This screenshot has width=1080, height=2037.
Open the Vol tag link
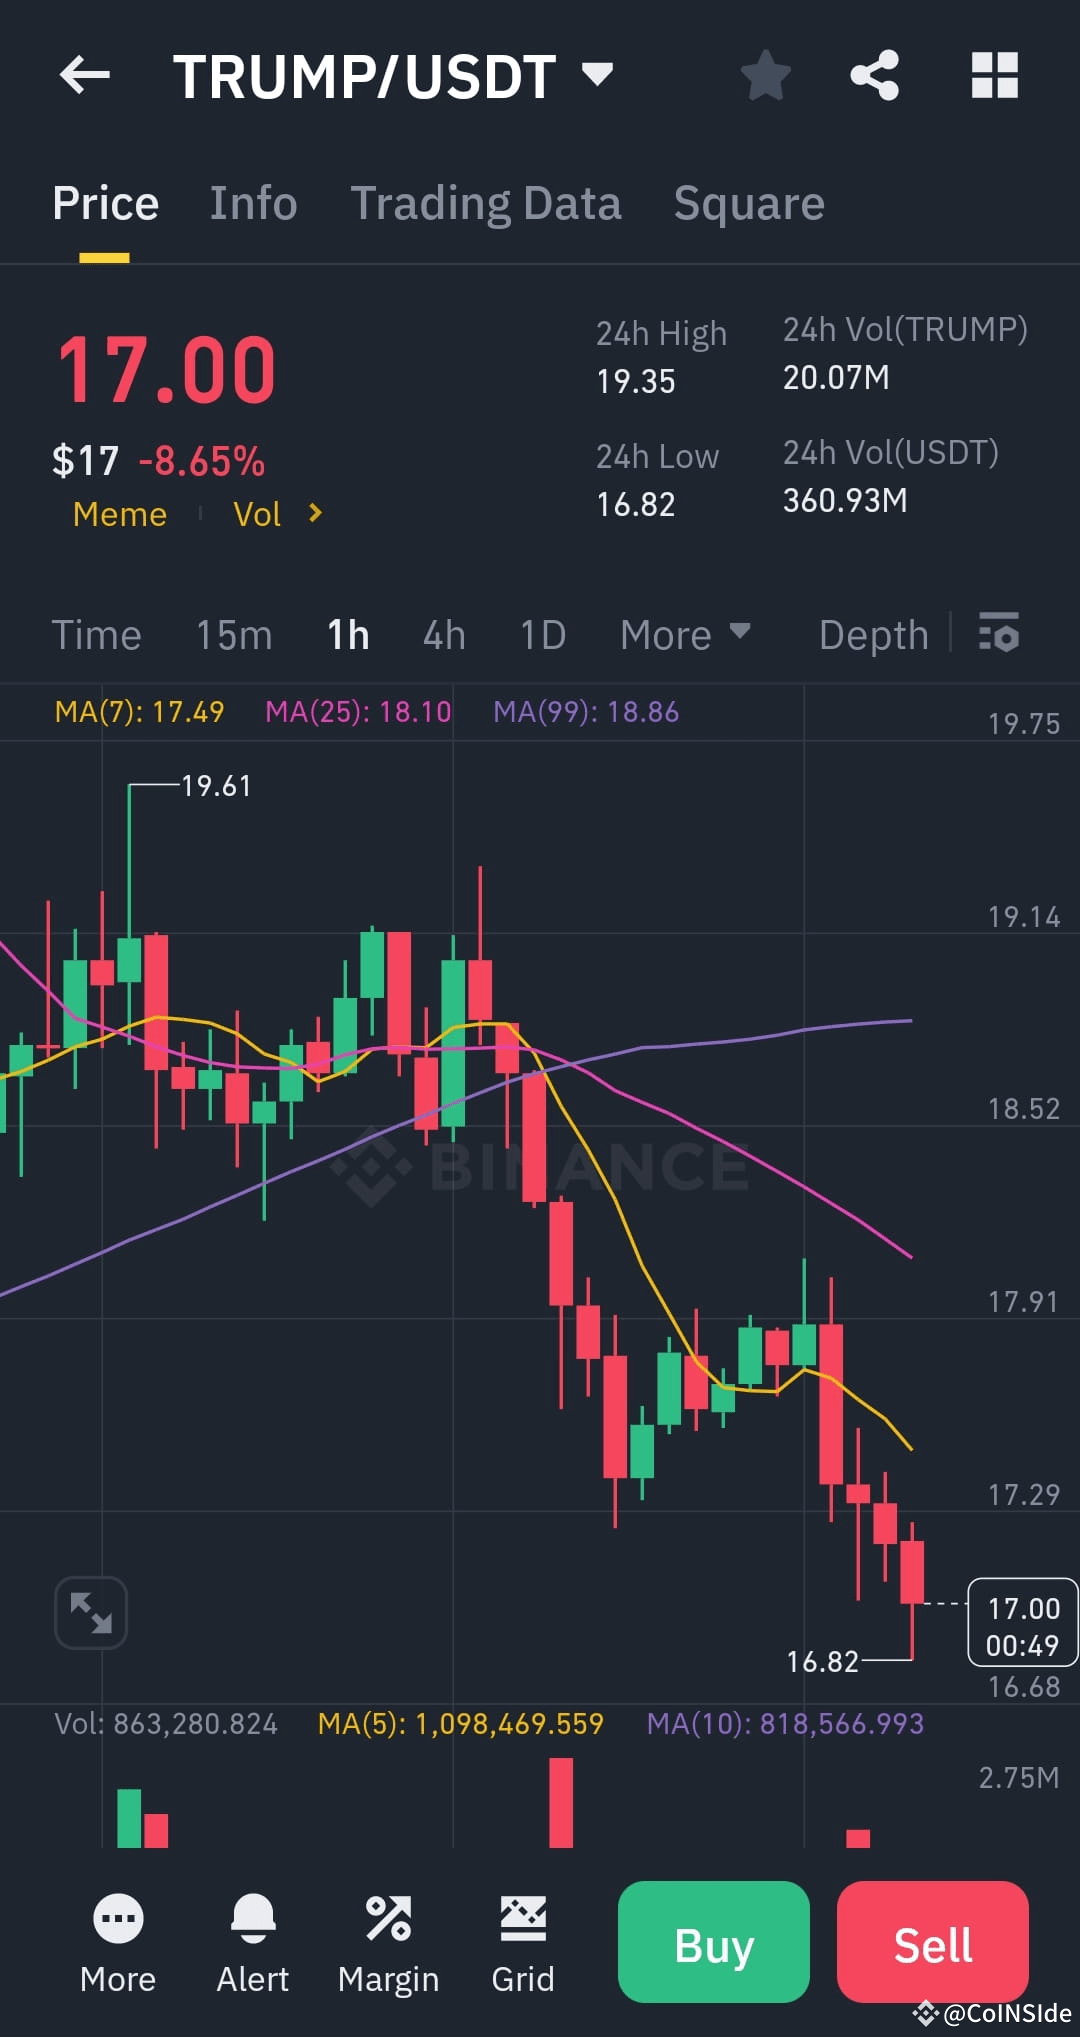point(257,514)
